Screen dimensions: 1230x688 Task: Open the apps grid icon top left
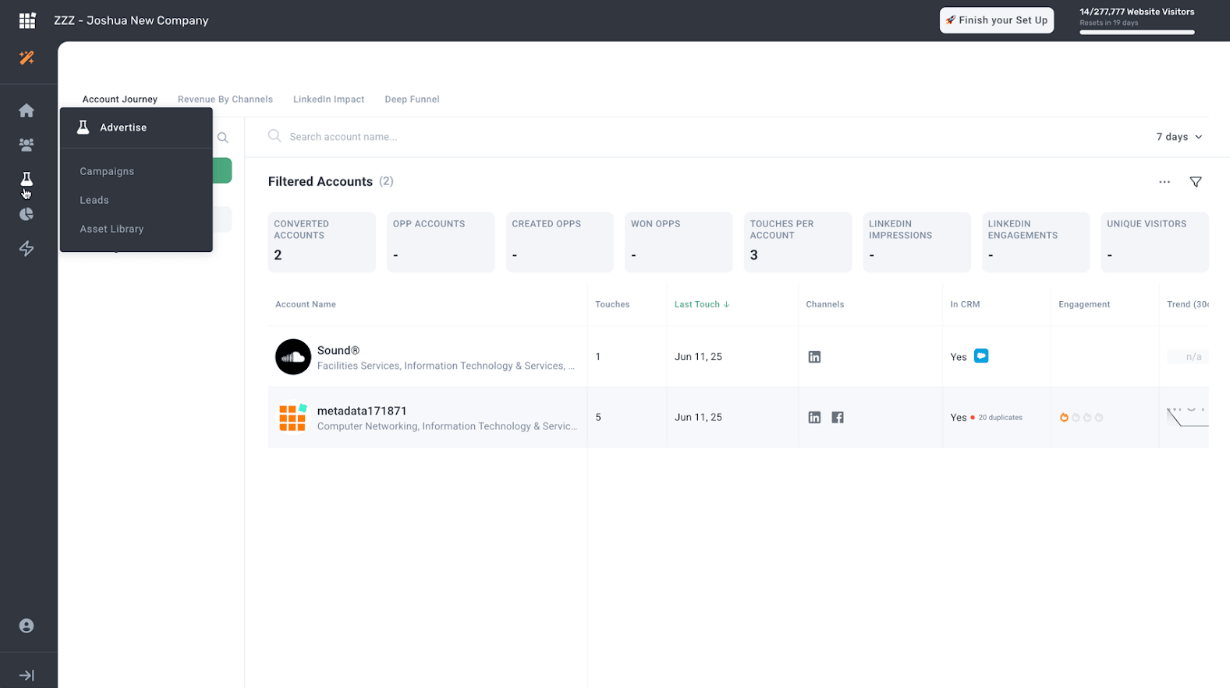[x=26, y=20]
